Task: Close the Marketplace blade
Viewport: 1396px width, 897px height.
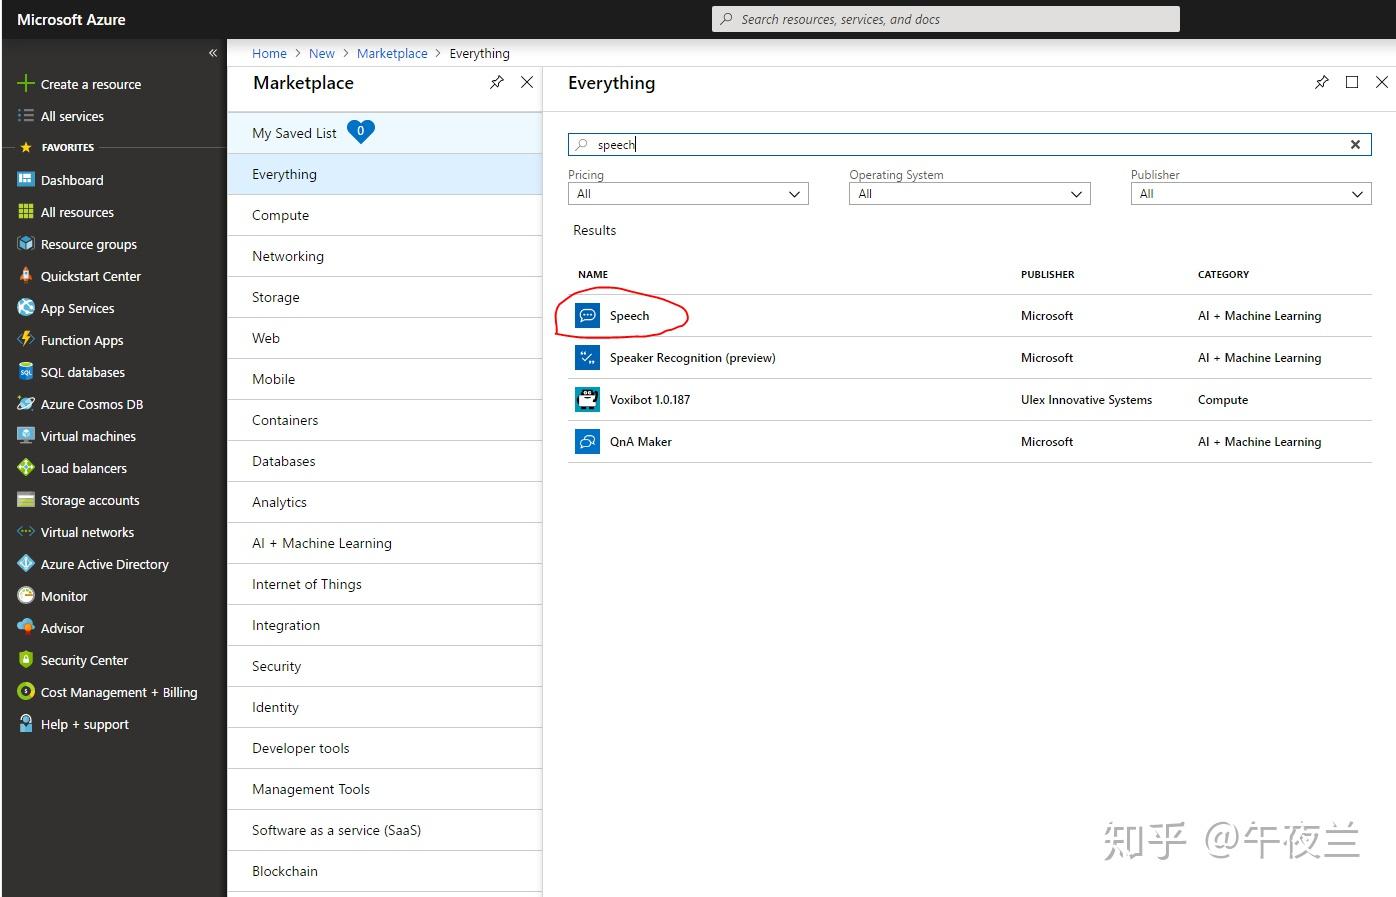Action: [x=527, y=83]
